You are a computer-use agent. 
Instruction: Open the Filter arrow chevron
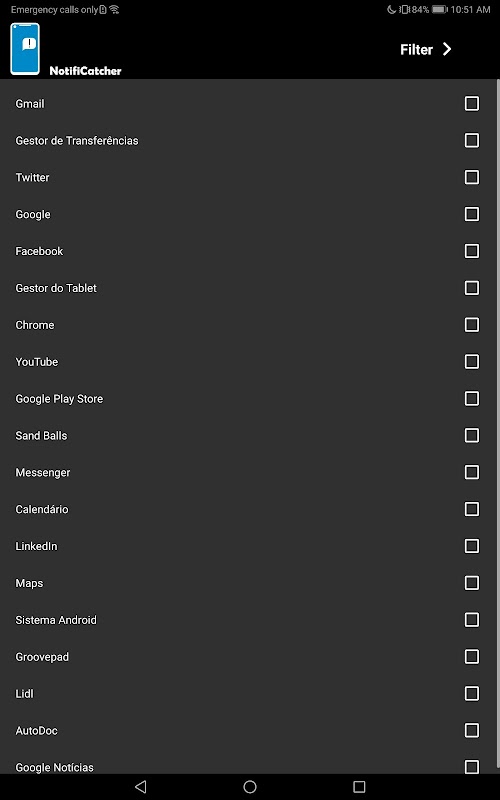pos(447,49)
